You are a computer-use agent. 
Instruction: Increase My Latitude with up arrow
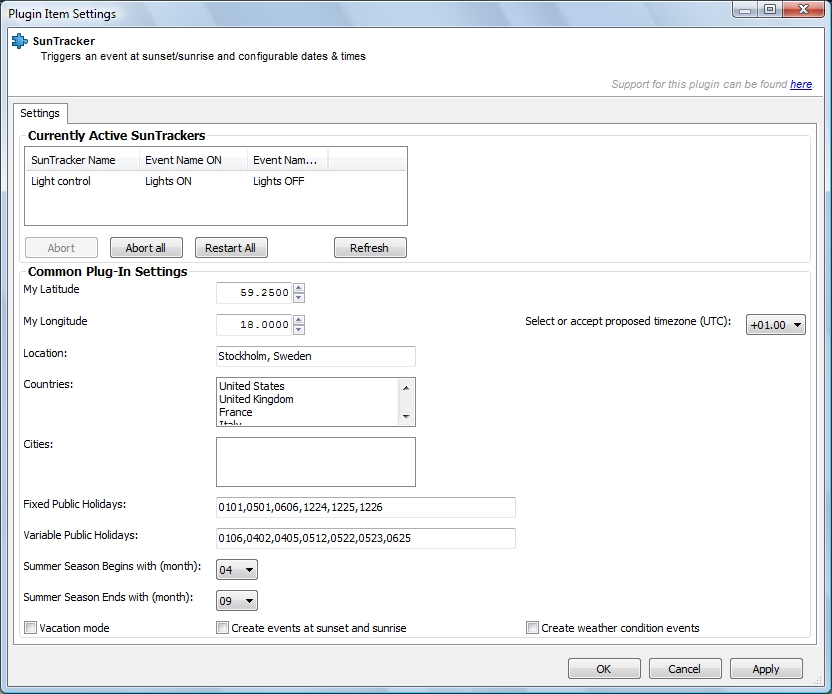[299, 288]
